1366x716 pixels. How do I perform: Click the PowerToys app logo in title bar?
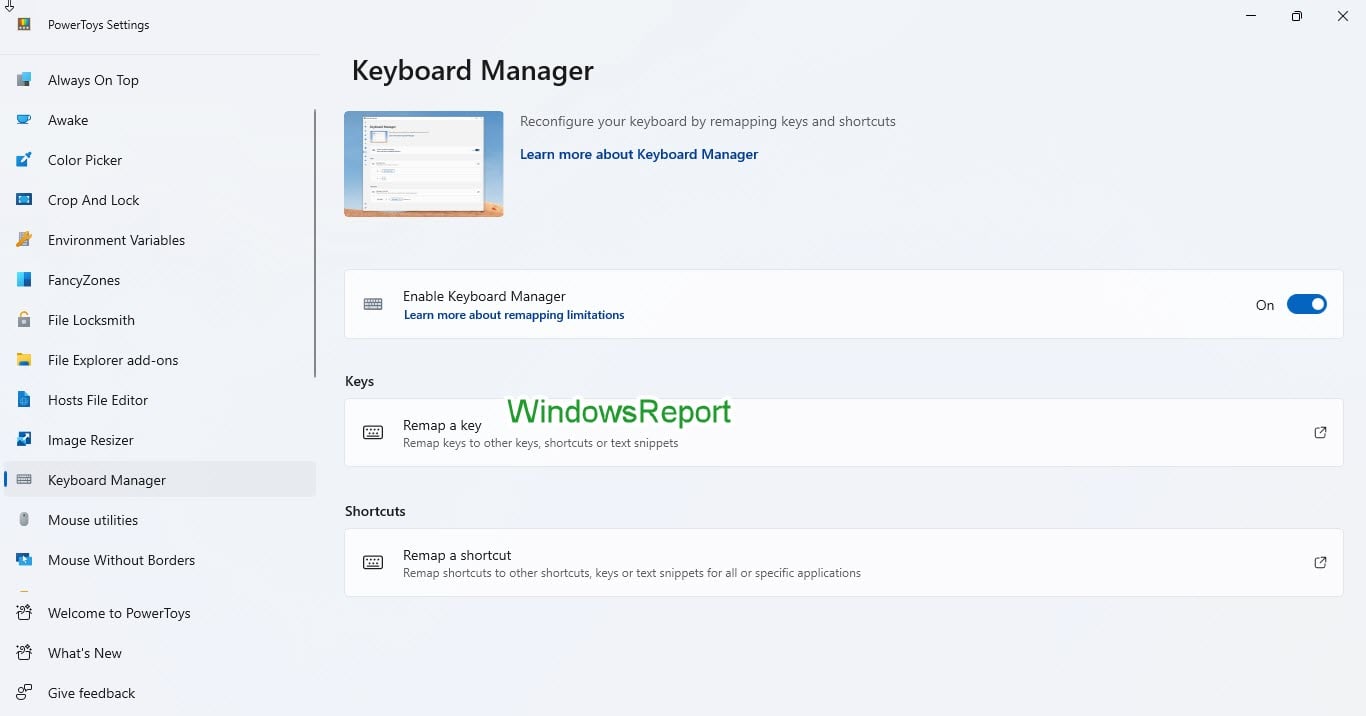[x=24, y=25]
